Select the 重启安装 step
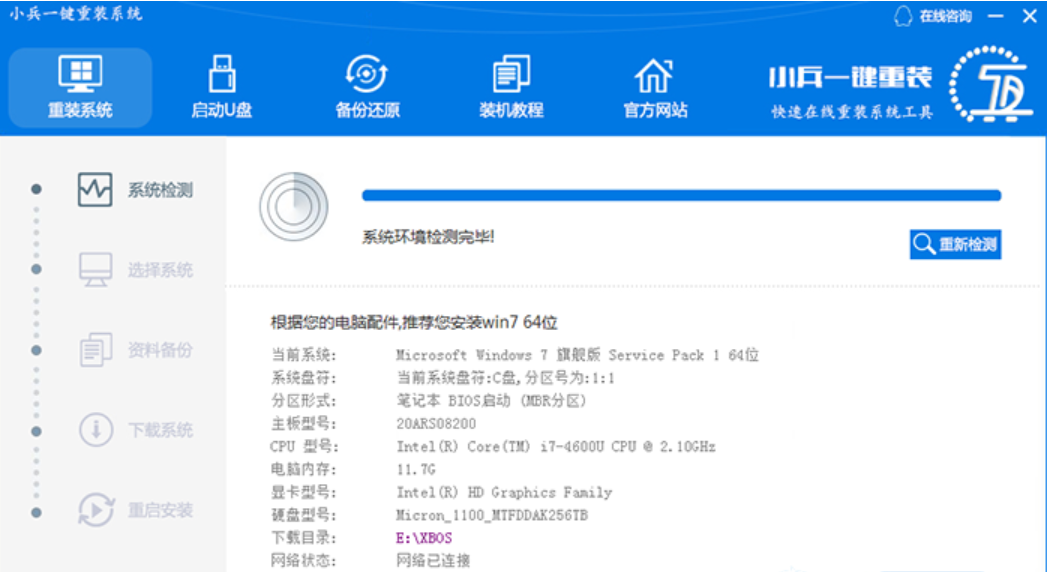Viewport: 1047px width, 572px height. pyautogui.click(x=136, y=510)
